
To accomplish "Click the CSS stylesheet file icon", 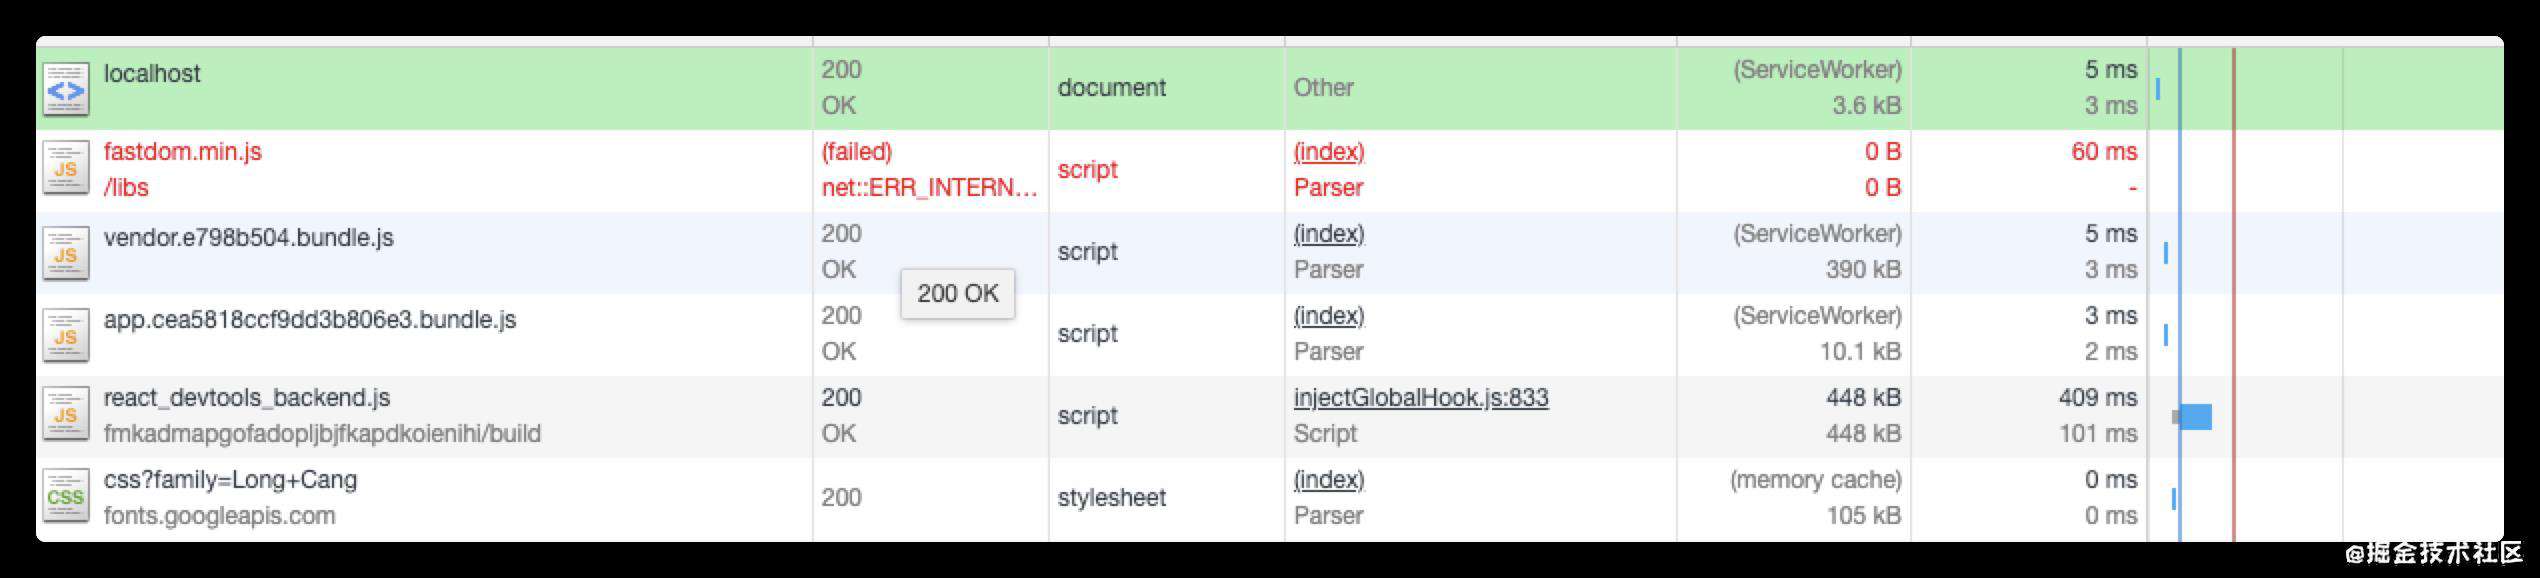I will tap(66, 498).
